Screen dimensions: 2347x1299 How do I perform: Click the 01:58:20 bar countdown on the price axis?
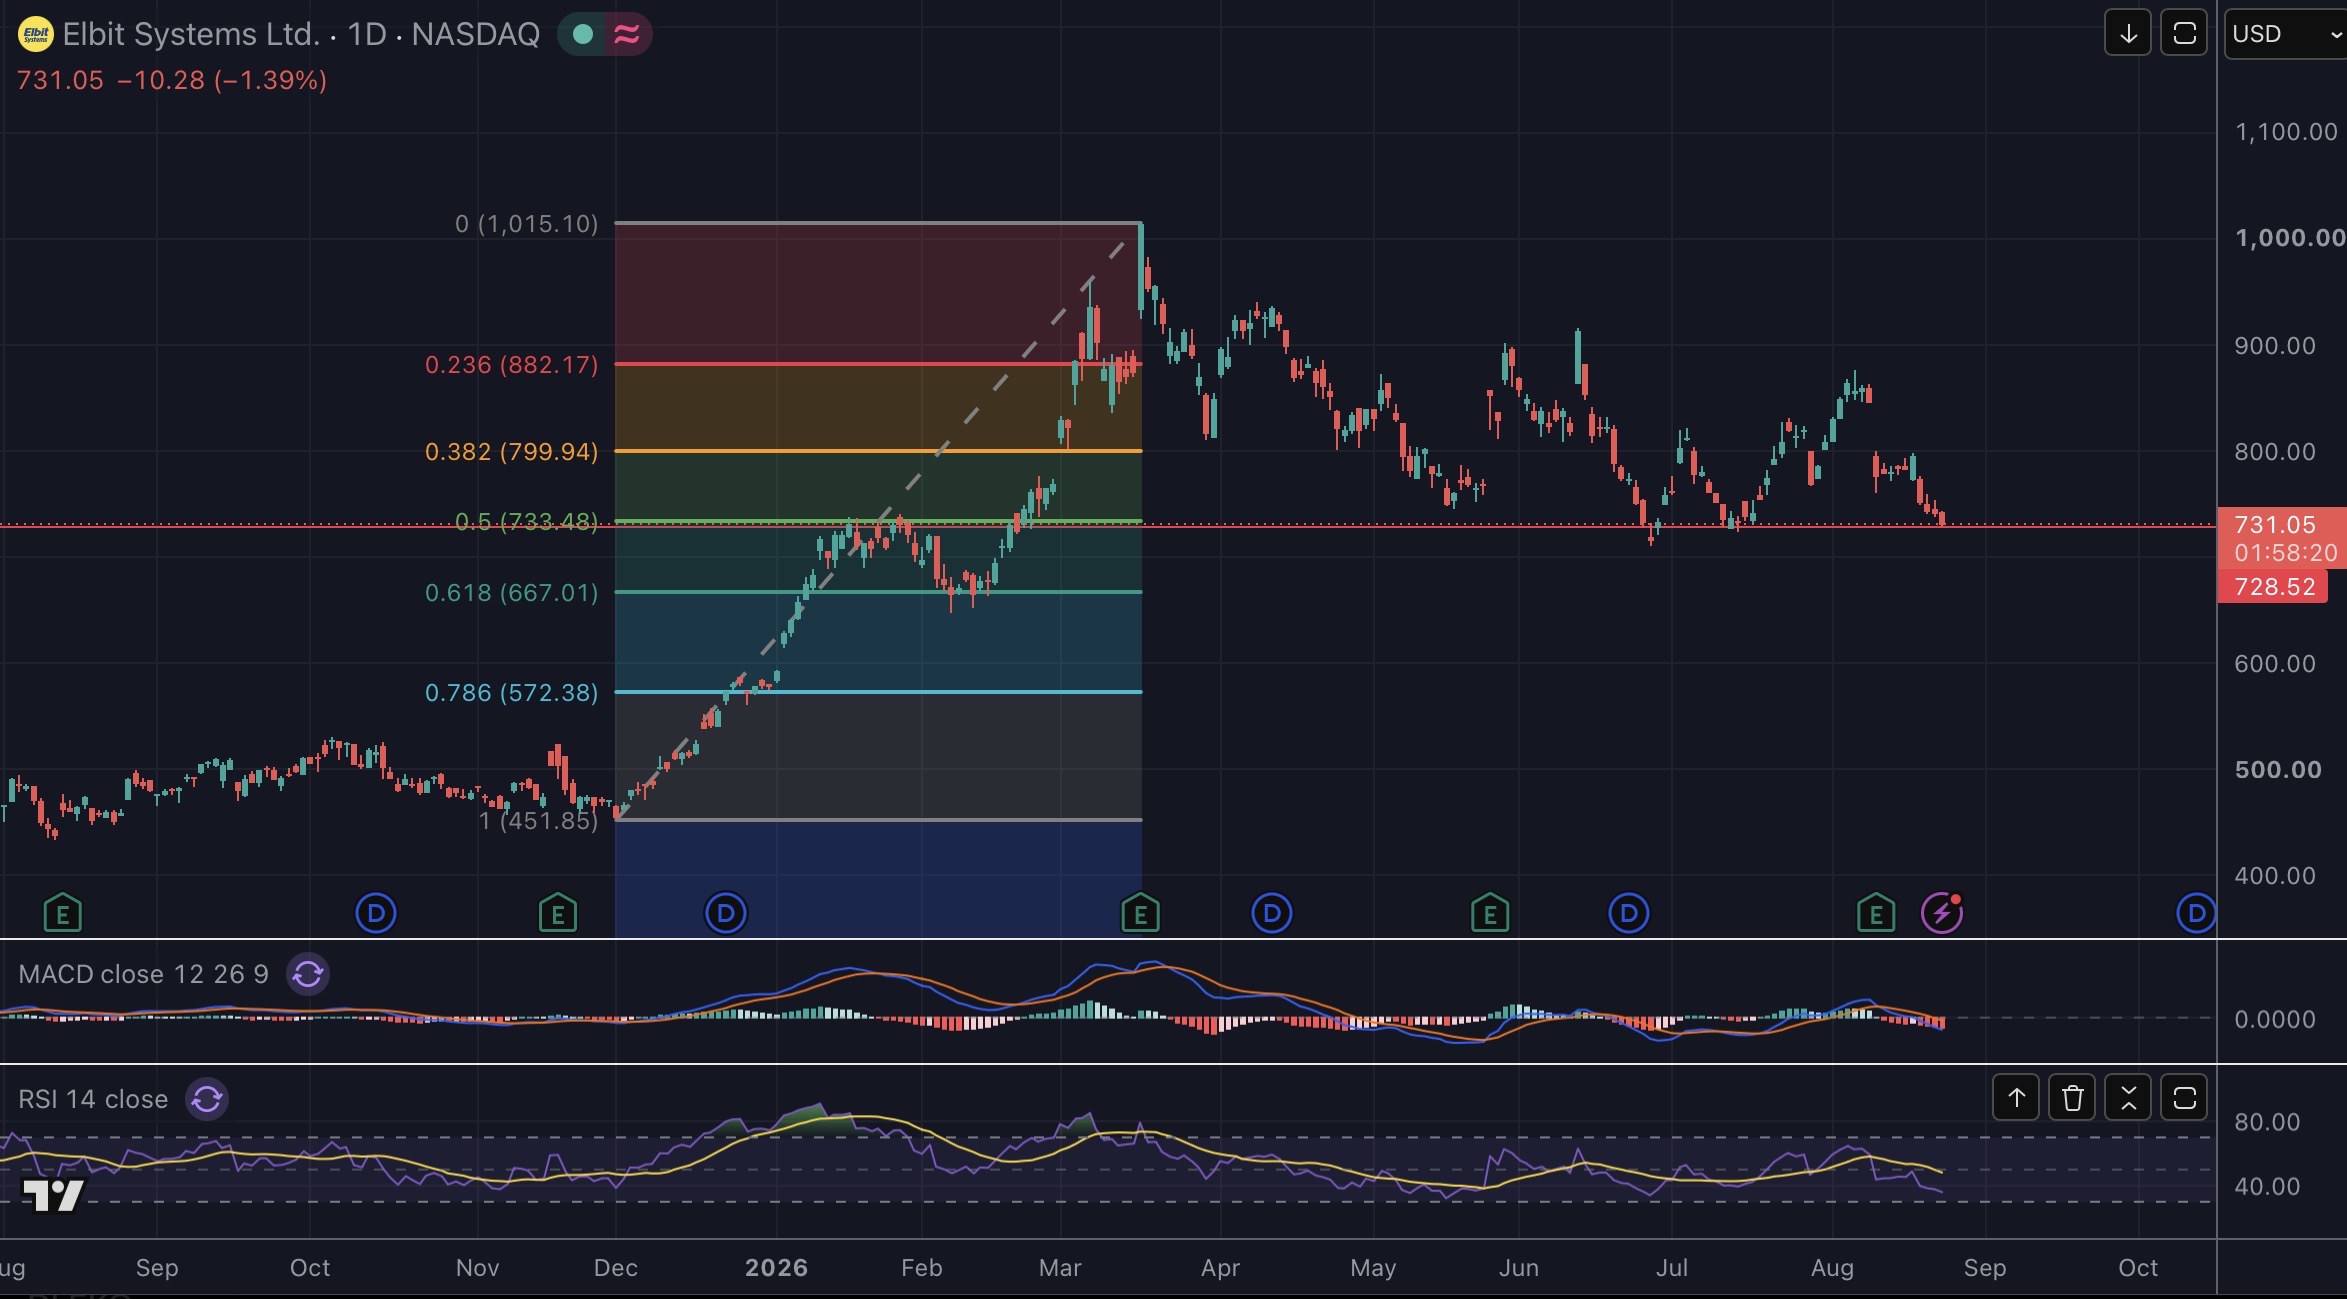pos(2286,553)
